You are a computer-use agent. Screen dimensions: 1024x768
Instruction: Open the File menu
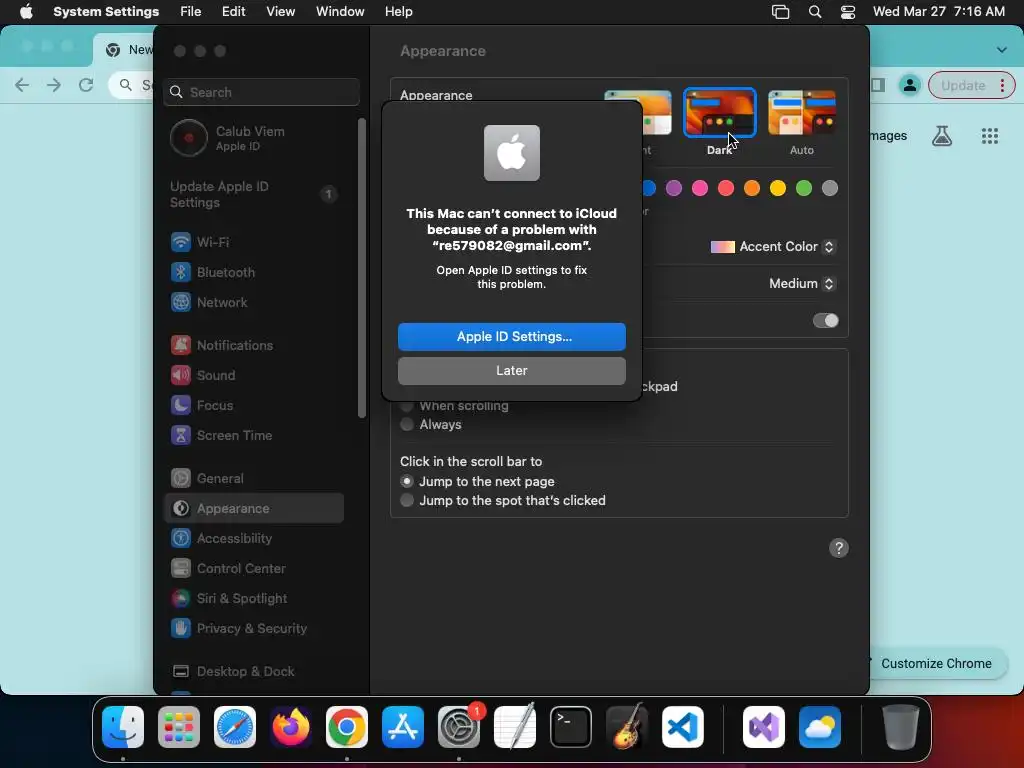(191, 12)
